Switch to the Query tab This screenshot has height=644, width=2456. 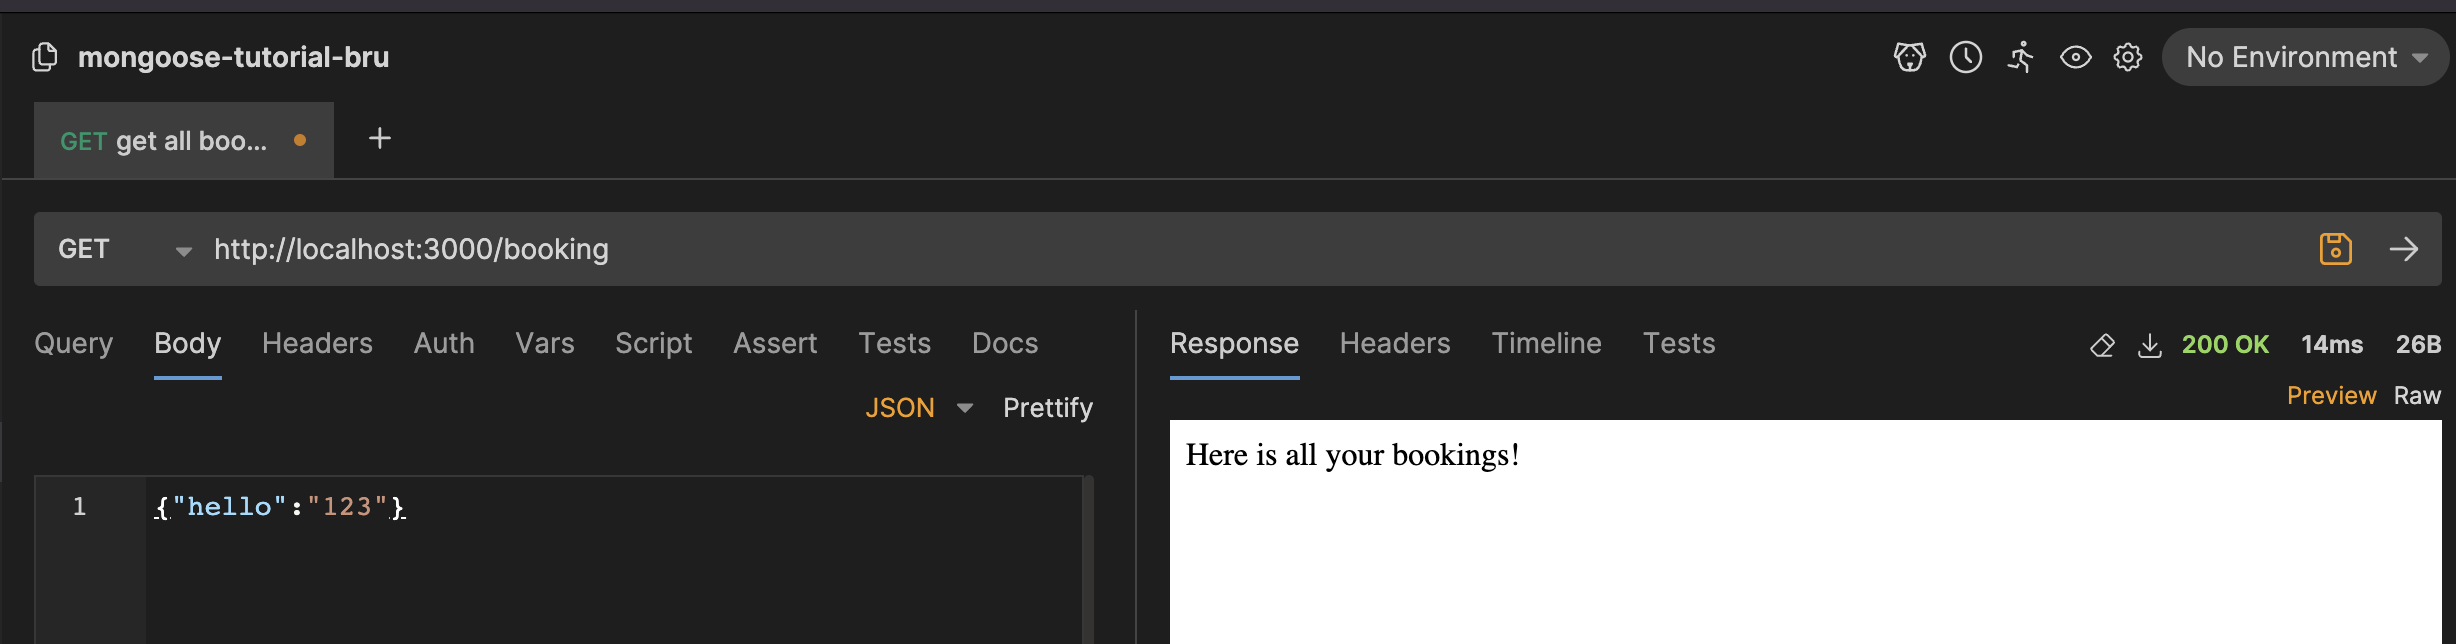click(73, 343)
